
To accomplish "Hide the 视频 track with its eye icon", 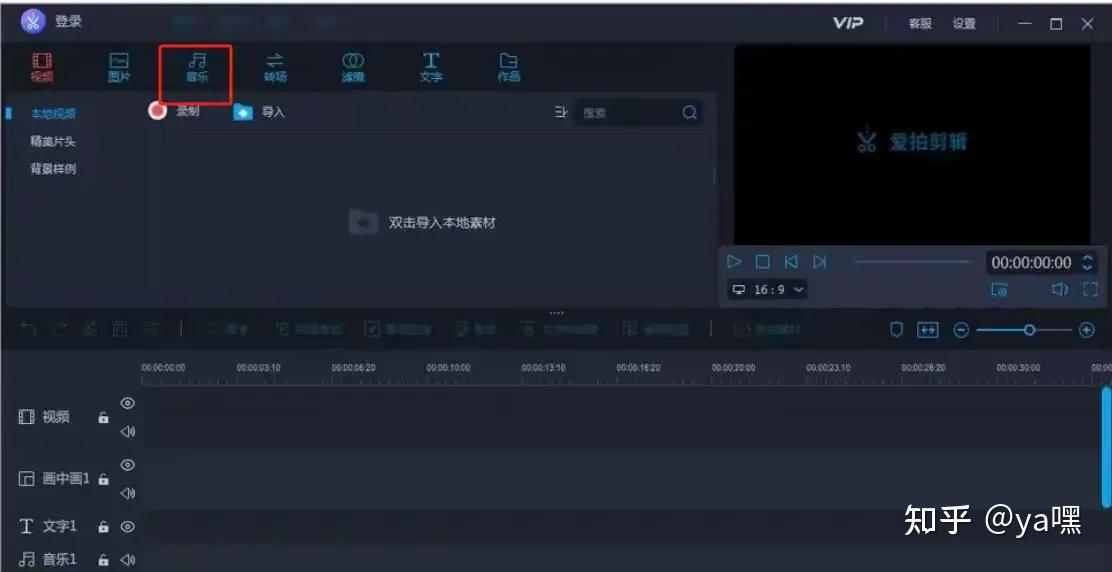I will [x=128, y=403].
